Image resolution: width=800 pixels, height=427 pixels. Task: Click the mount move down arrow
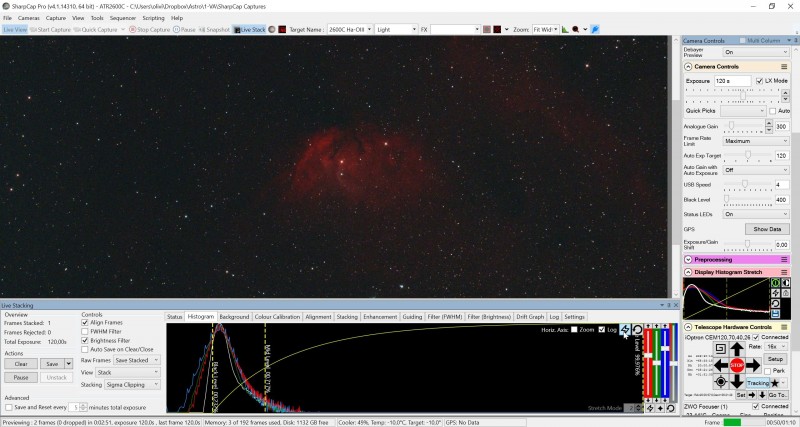click(x=737, y=381)
